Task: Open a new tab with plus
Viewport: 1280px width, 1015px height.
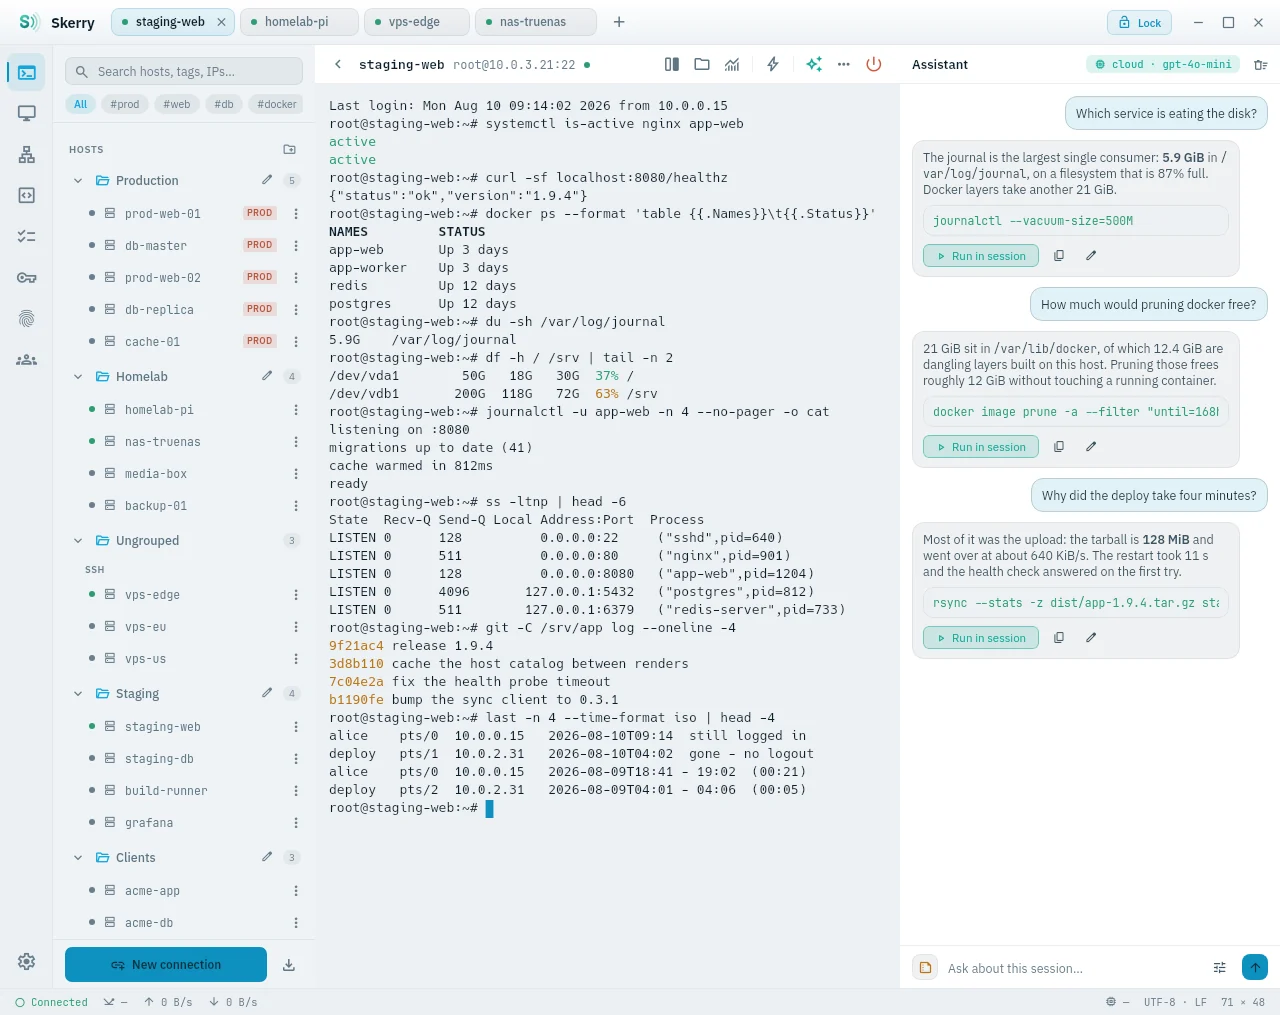Action: tap(619, 22)
